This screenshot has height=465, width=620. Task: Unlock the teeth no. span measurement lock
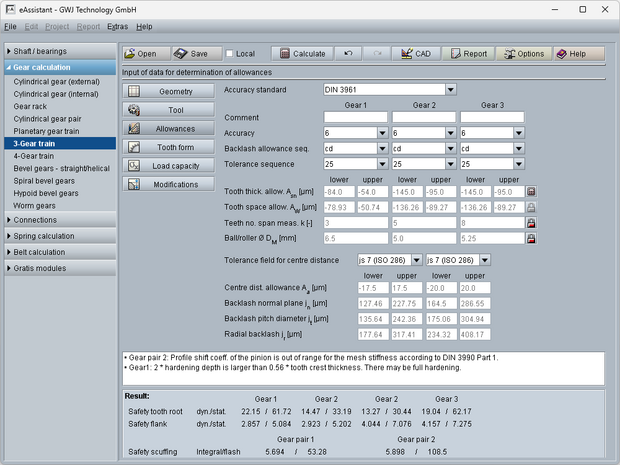coord(531,223)
